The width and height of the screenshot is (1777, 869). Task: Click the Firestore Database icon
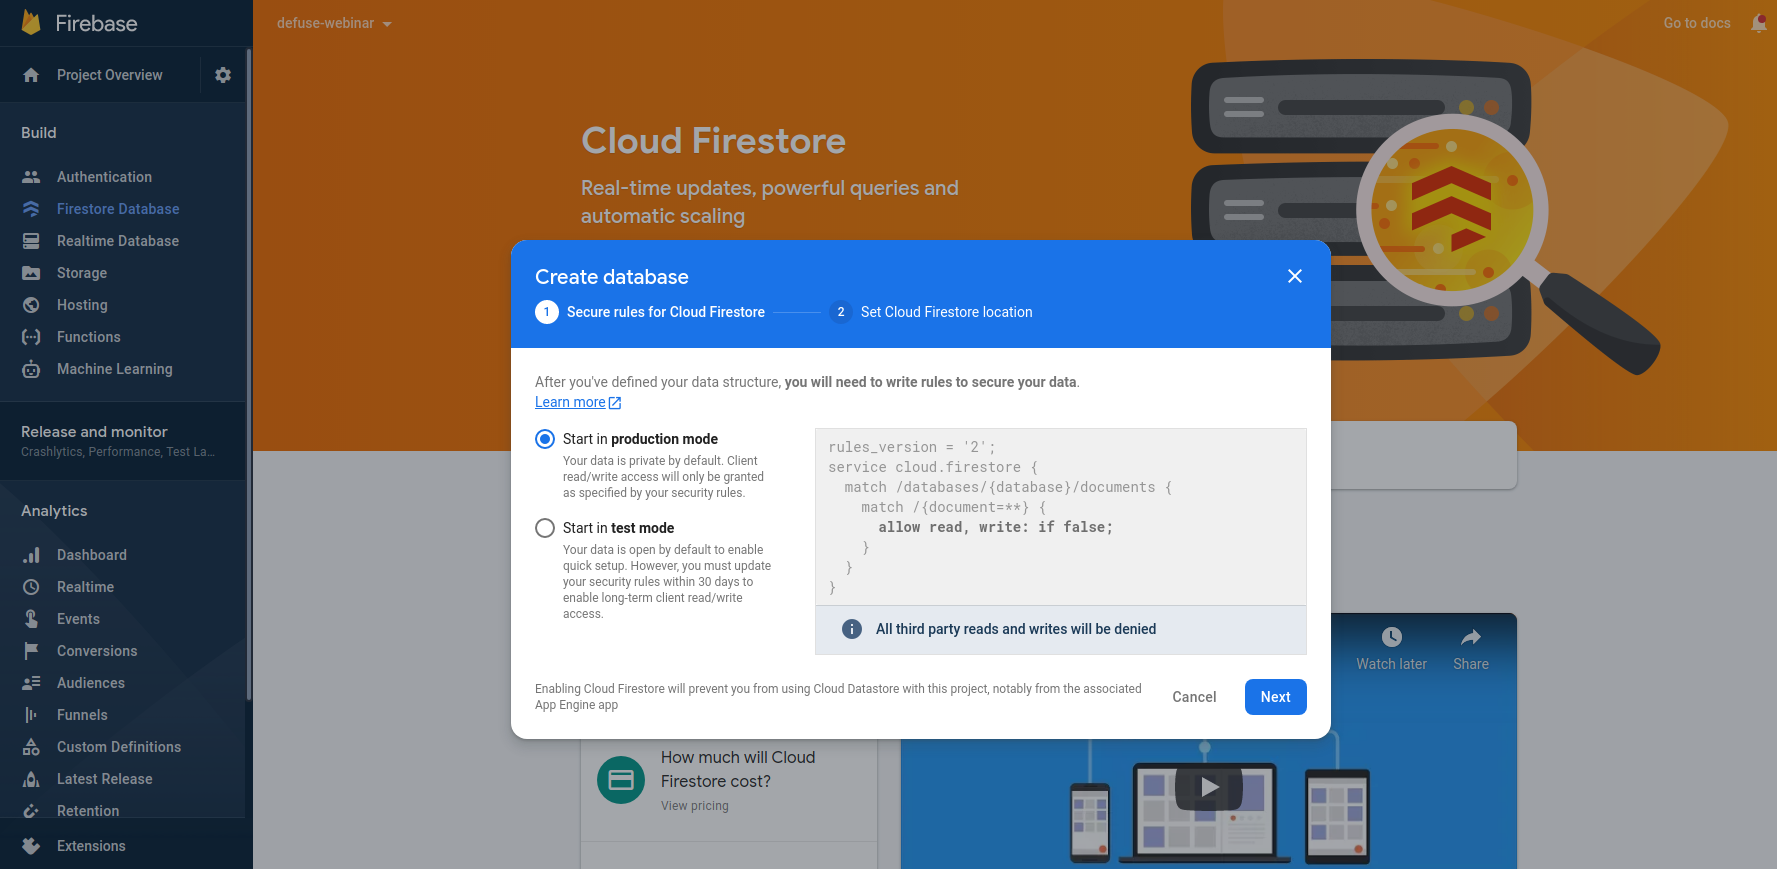[x=31, y=209]
